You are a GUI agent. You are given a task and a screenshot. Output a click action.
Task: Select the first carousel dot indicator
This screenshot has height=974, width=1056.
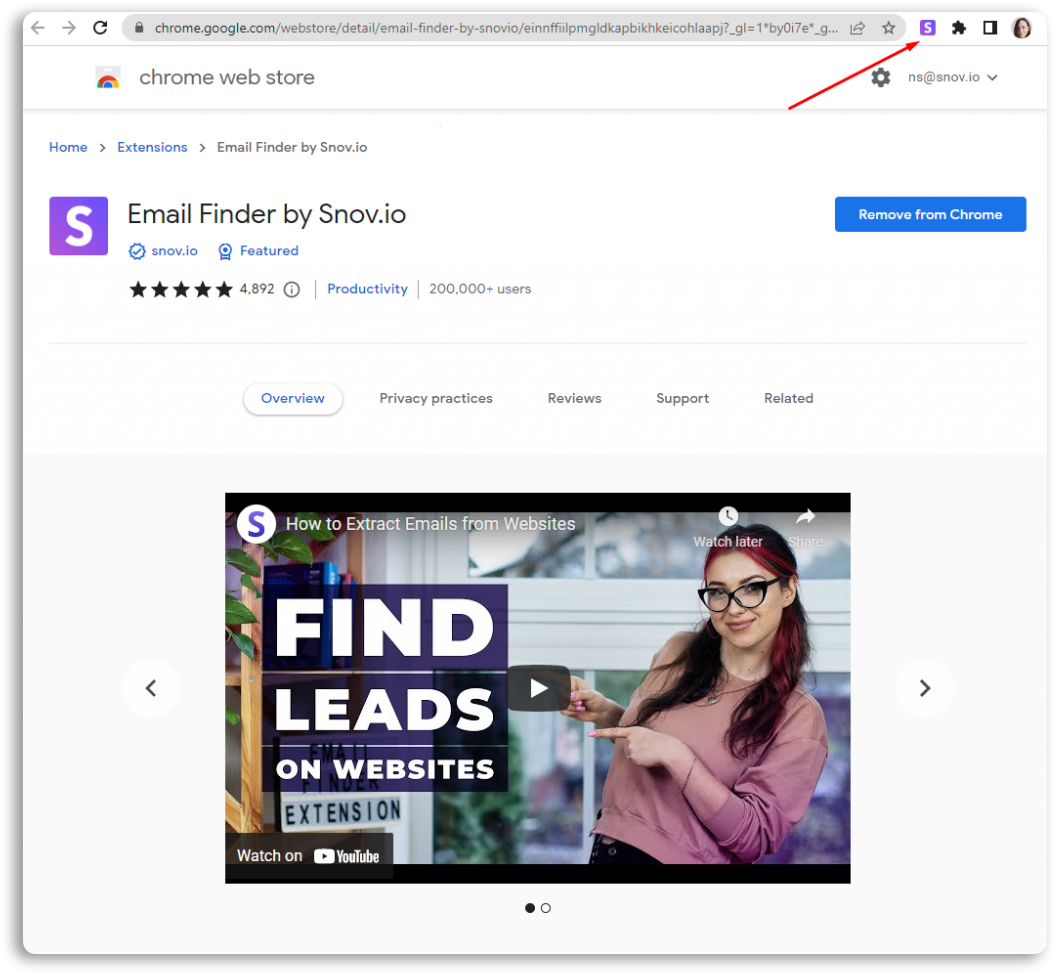530,908
